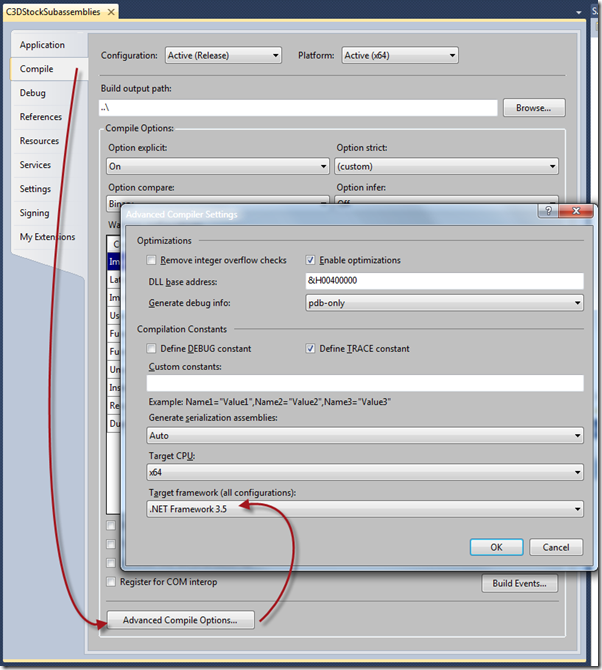
Task: Expand the Target framework dropdown
Action: pos(365,509)
